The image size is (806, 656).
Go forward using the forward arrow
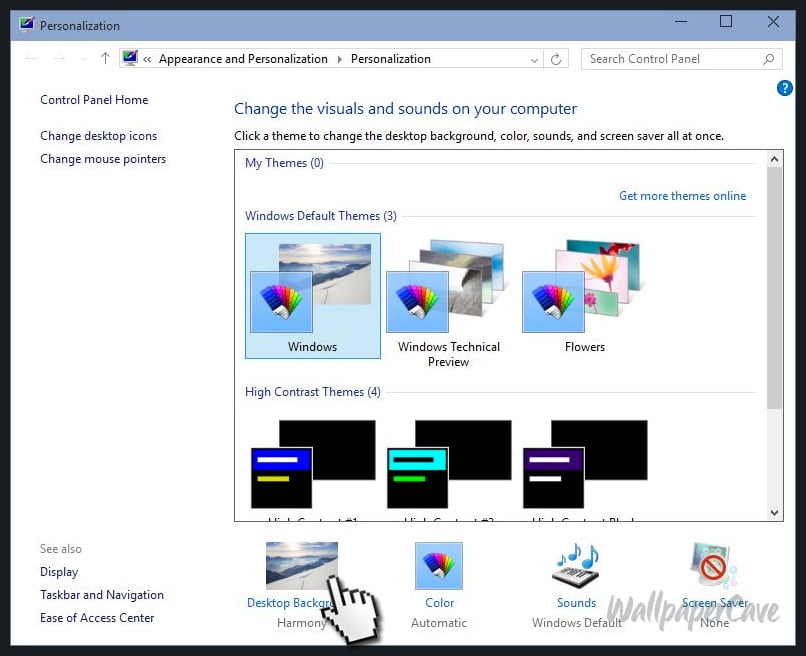pyautogui.click(x=59, y=59)
